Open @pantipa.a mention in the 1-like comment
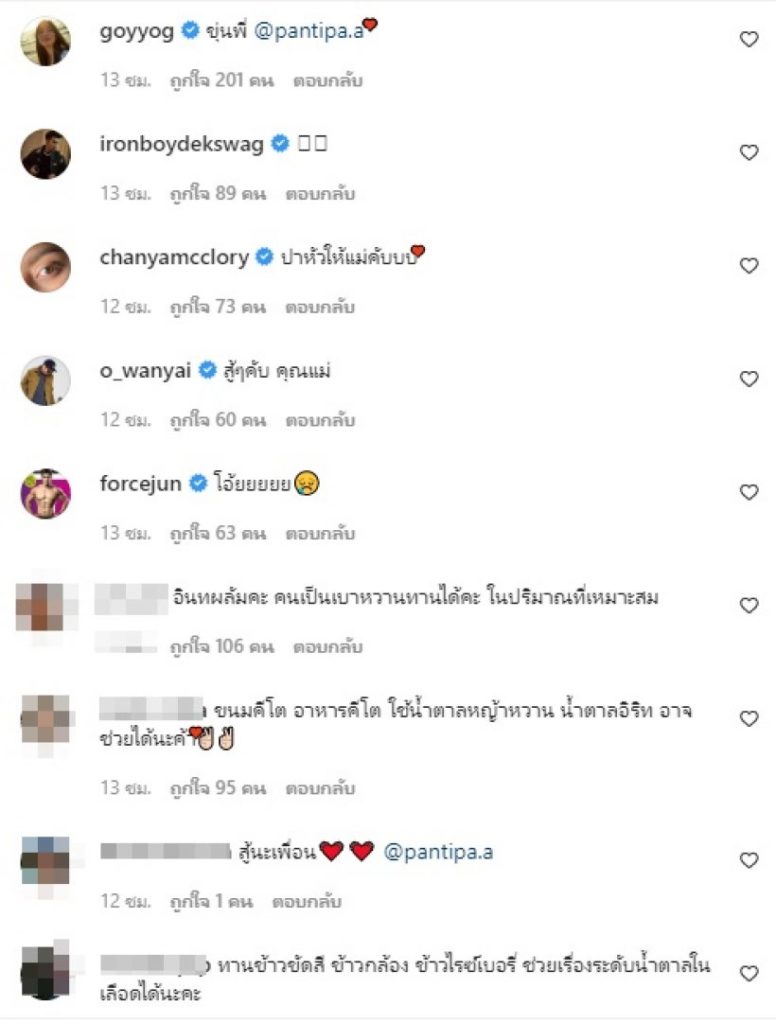This screenshot has width=776, height=1024. click(438, 852)
